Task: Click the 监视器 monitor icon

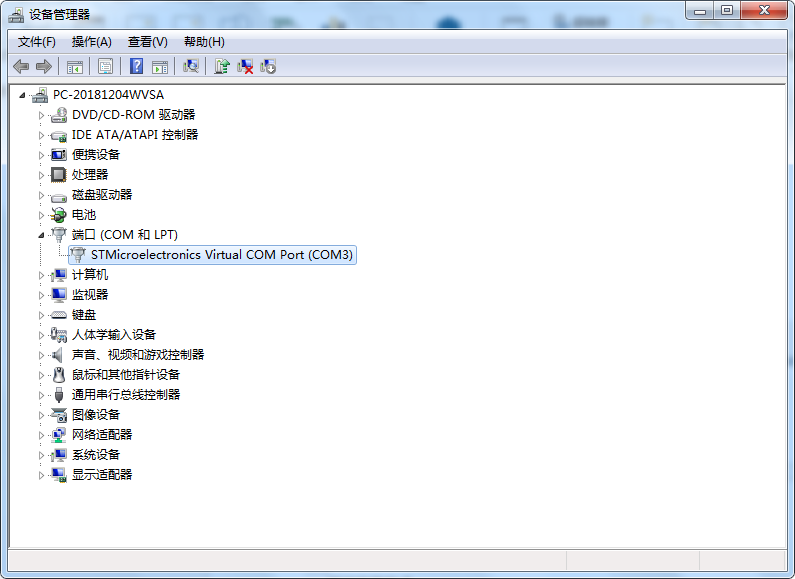Action: pyautogui.click(x=59, y=295)
